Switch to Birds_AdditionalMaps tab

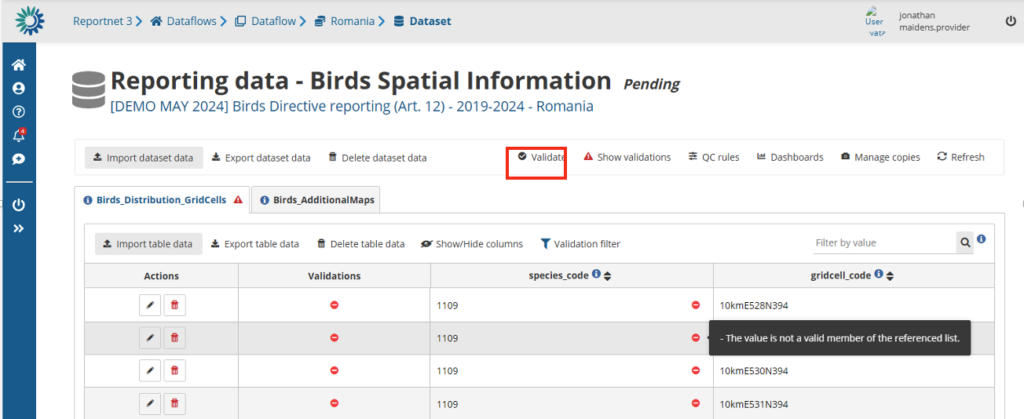tap(316, 200)
